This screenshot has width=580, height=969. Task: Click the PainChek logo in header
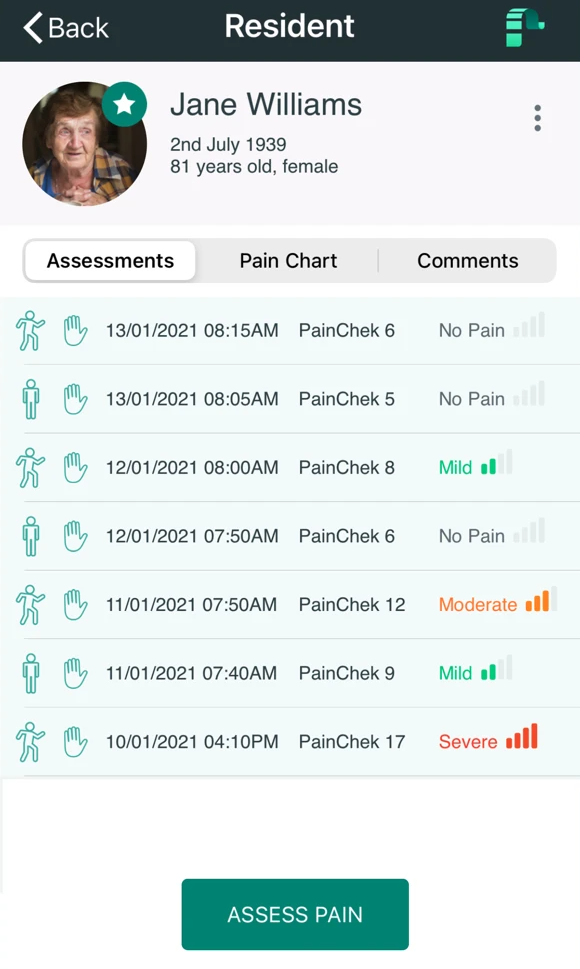(524, 27)
